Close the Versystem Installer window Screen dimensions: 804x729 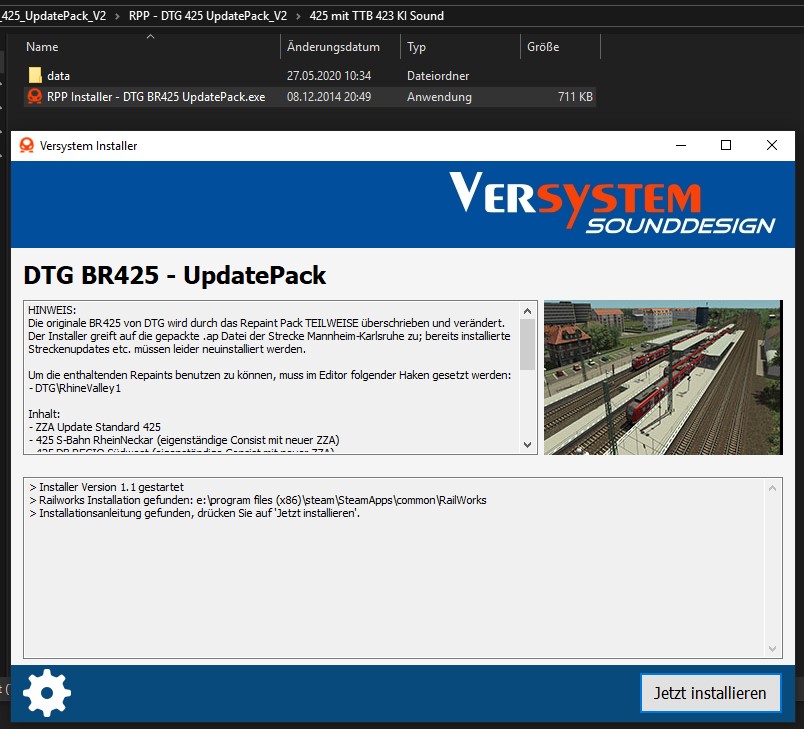pos(772,146)
